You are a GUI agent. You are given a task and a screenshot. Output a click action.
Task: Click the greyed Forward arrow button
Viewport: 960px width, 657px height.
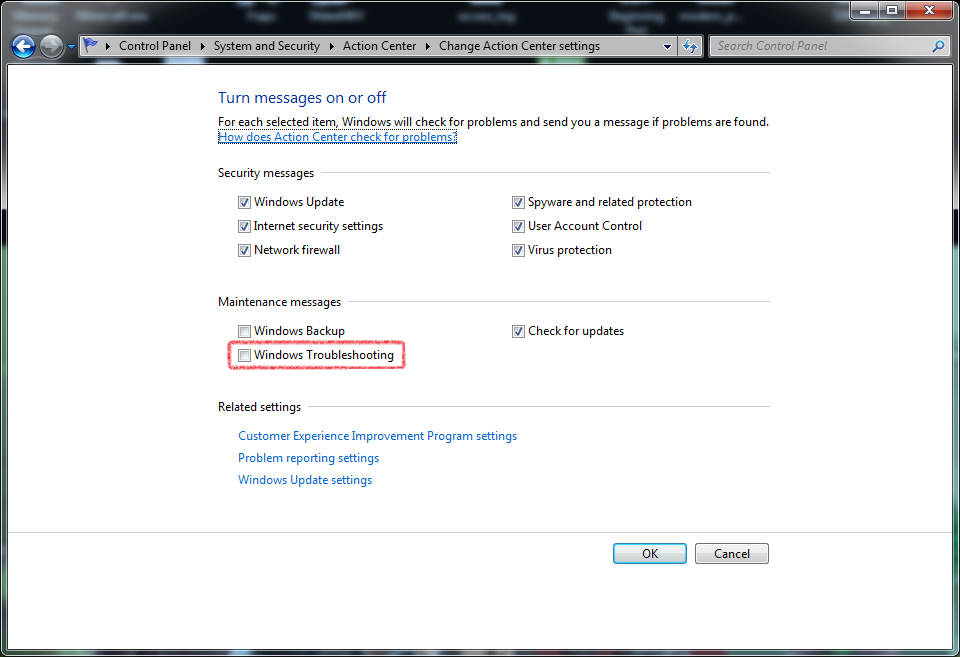51,46
